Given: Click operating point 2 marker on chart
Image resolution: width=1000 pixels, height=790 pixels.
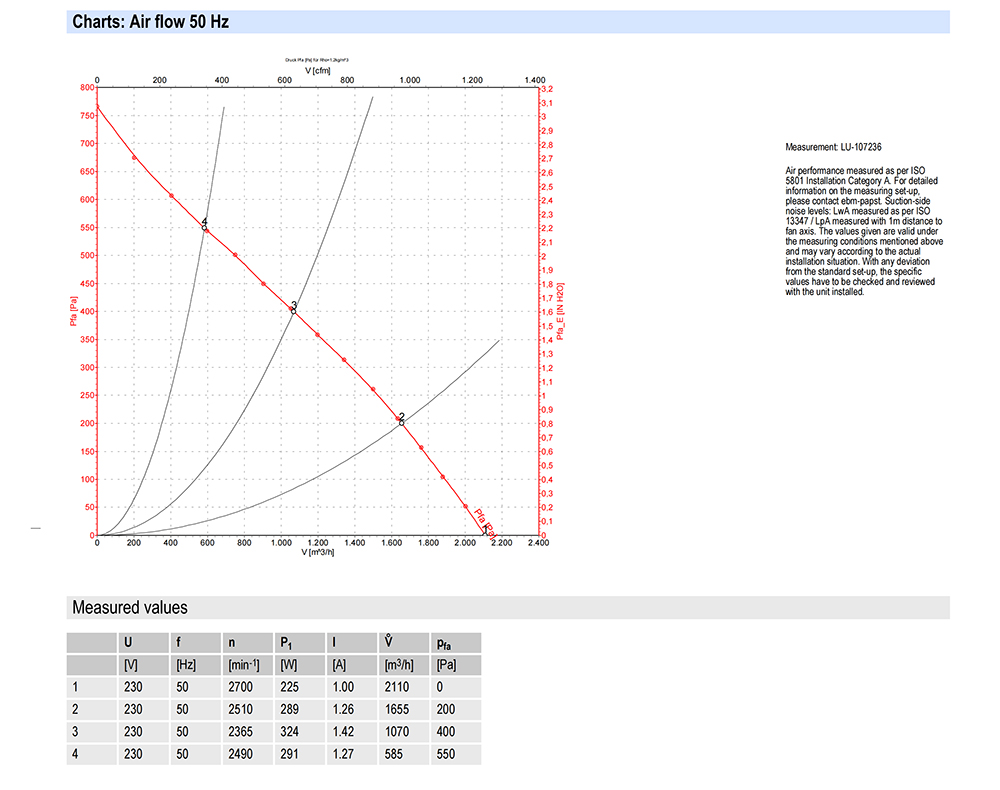Looking at the screenshot, I should click(x=402, y=422).
